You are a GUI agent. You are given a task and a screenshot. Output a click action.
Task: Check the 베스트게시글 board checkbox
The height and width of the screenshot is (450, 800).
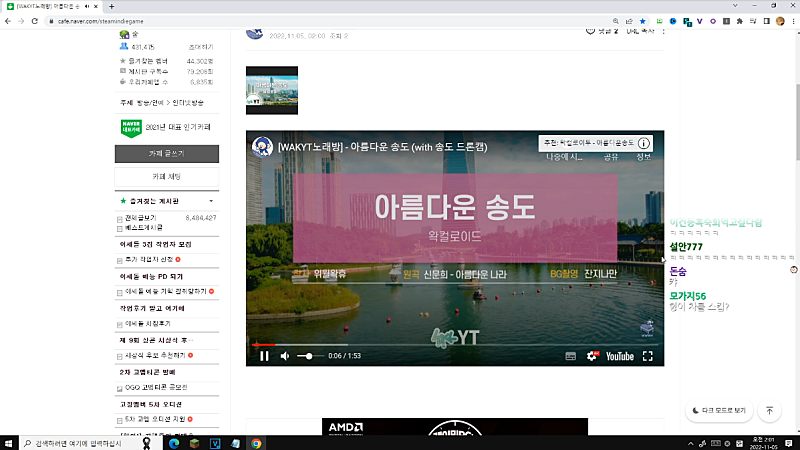tap(120, 228)
